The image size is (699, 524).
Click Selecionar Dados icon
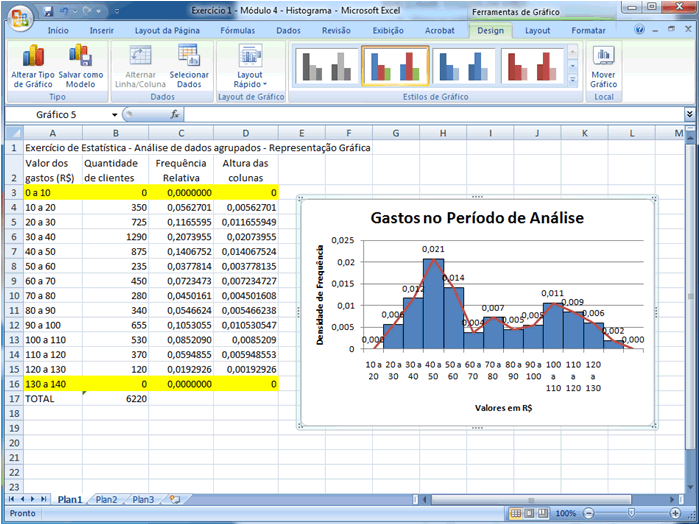(189, 56)
